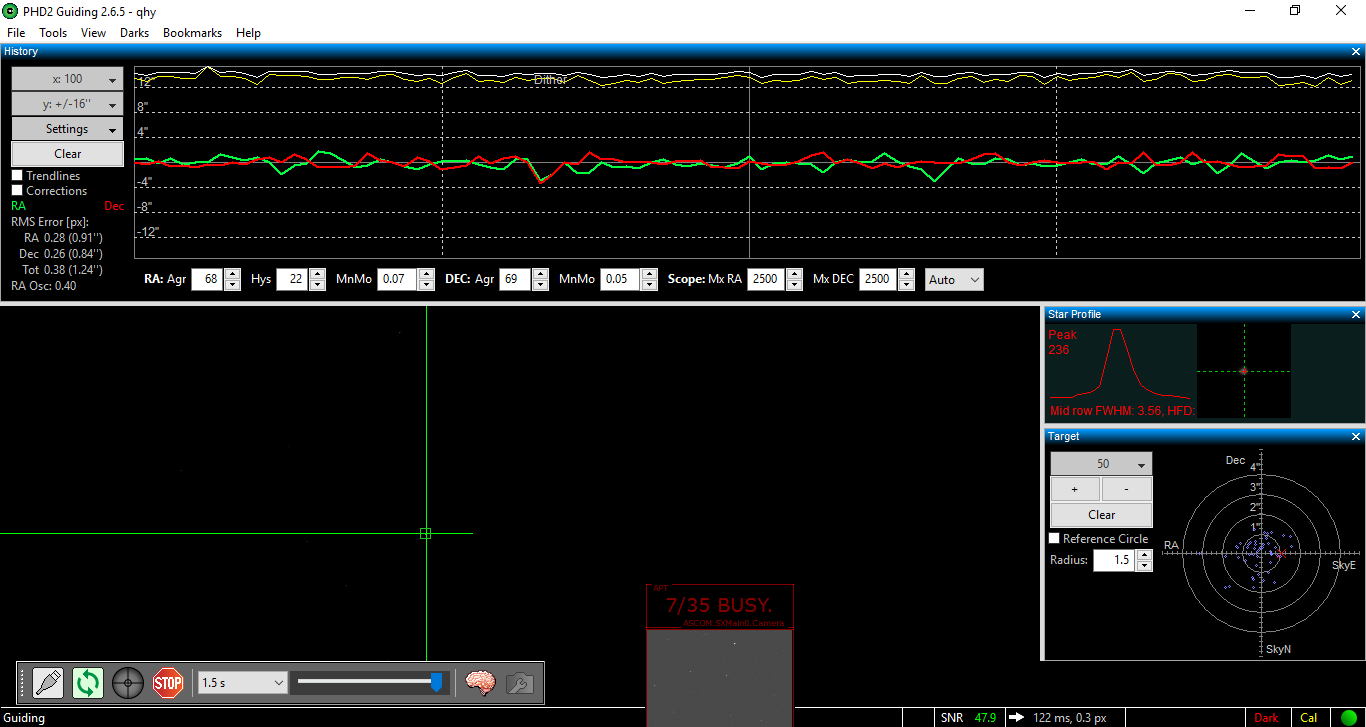The width and height of the screenshot is (1366, 727).
Task: Open the Bookmarks menu
Action: pos(192,33)
